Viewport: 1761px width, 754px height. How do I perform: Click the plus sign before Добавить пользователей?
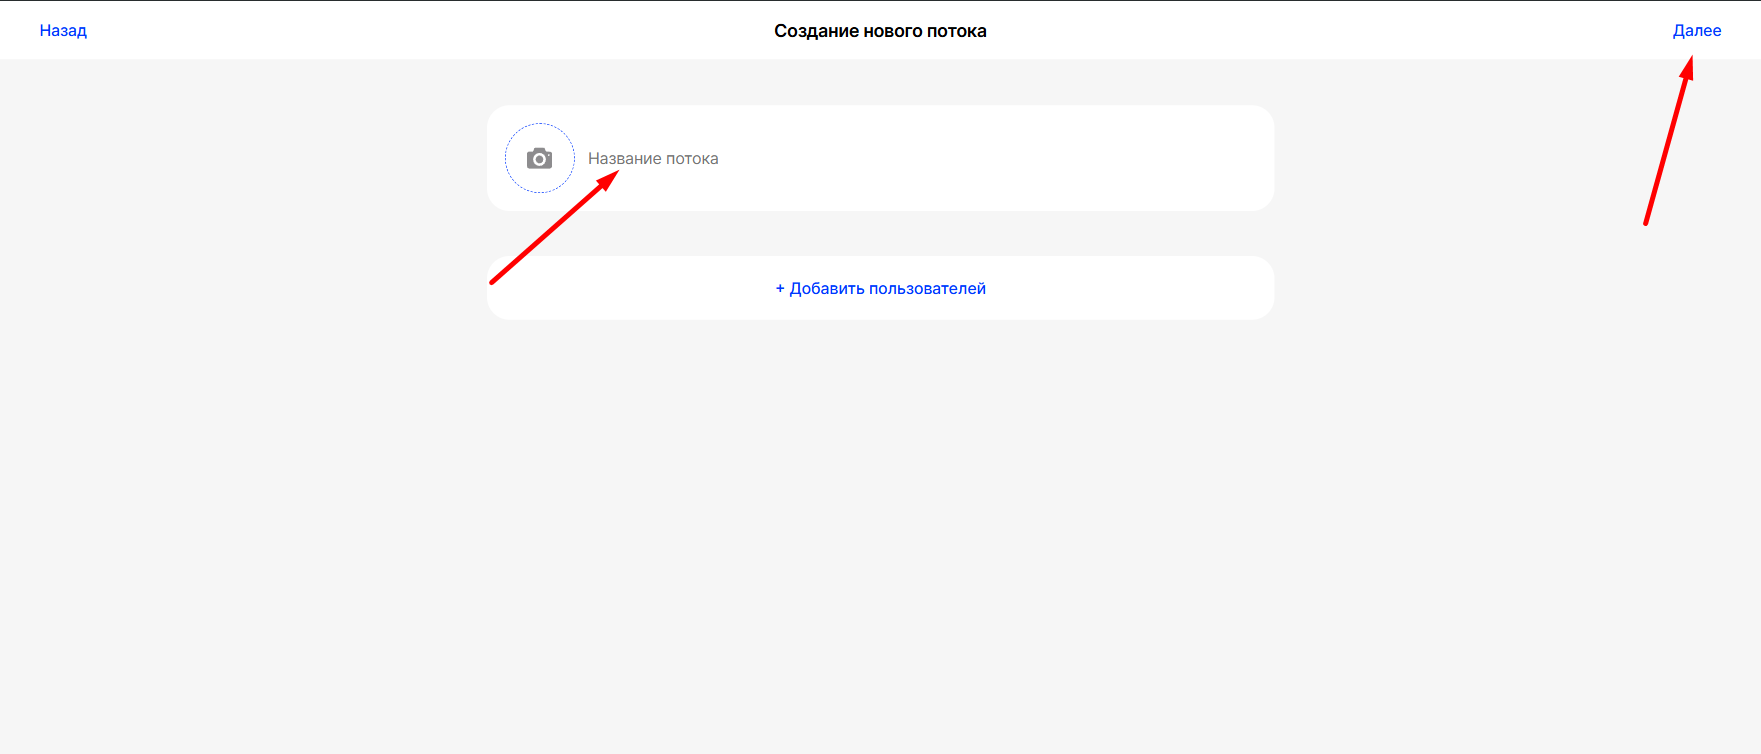780,289
